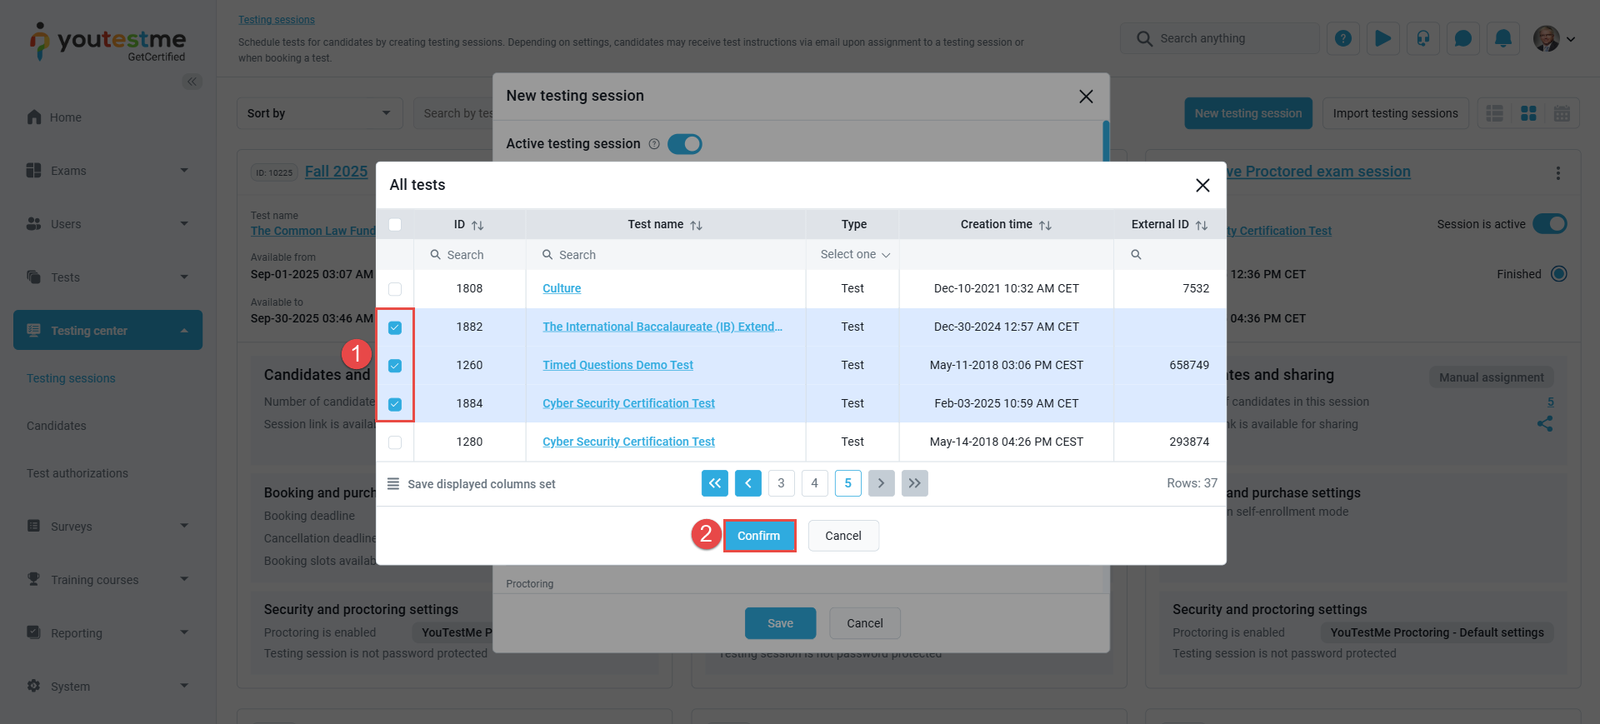This screenshot has height=724, width=1600.
Task: Check the box for test 1808 Culture
Action: click(395, 289)
